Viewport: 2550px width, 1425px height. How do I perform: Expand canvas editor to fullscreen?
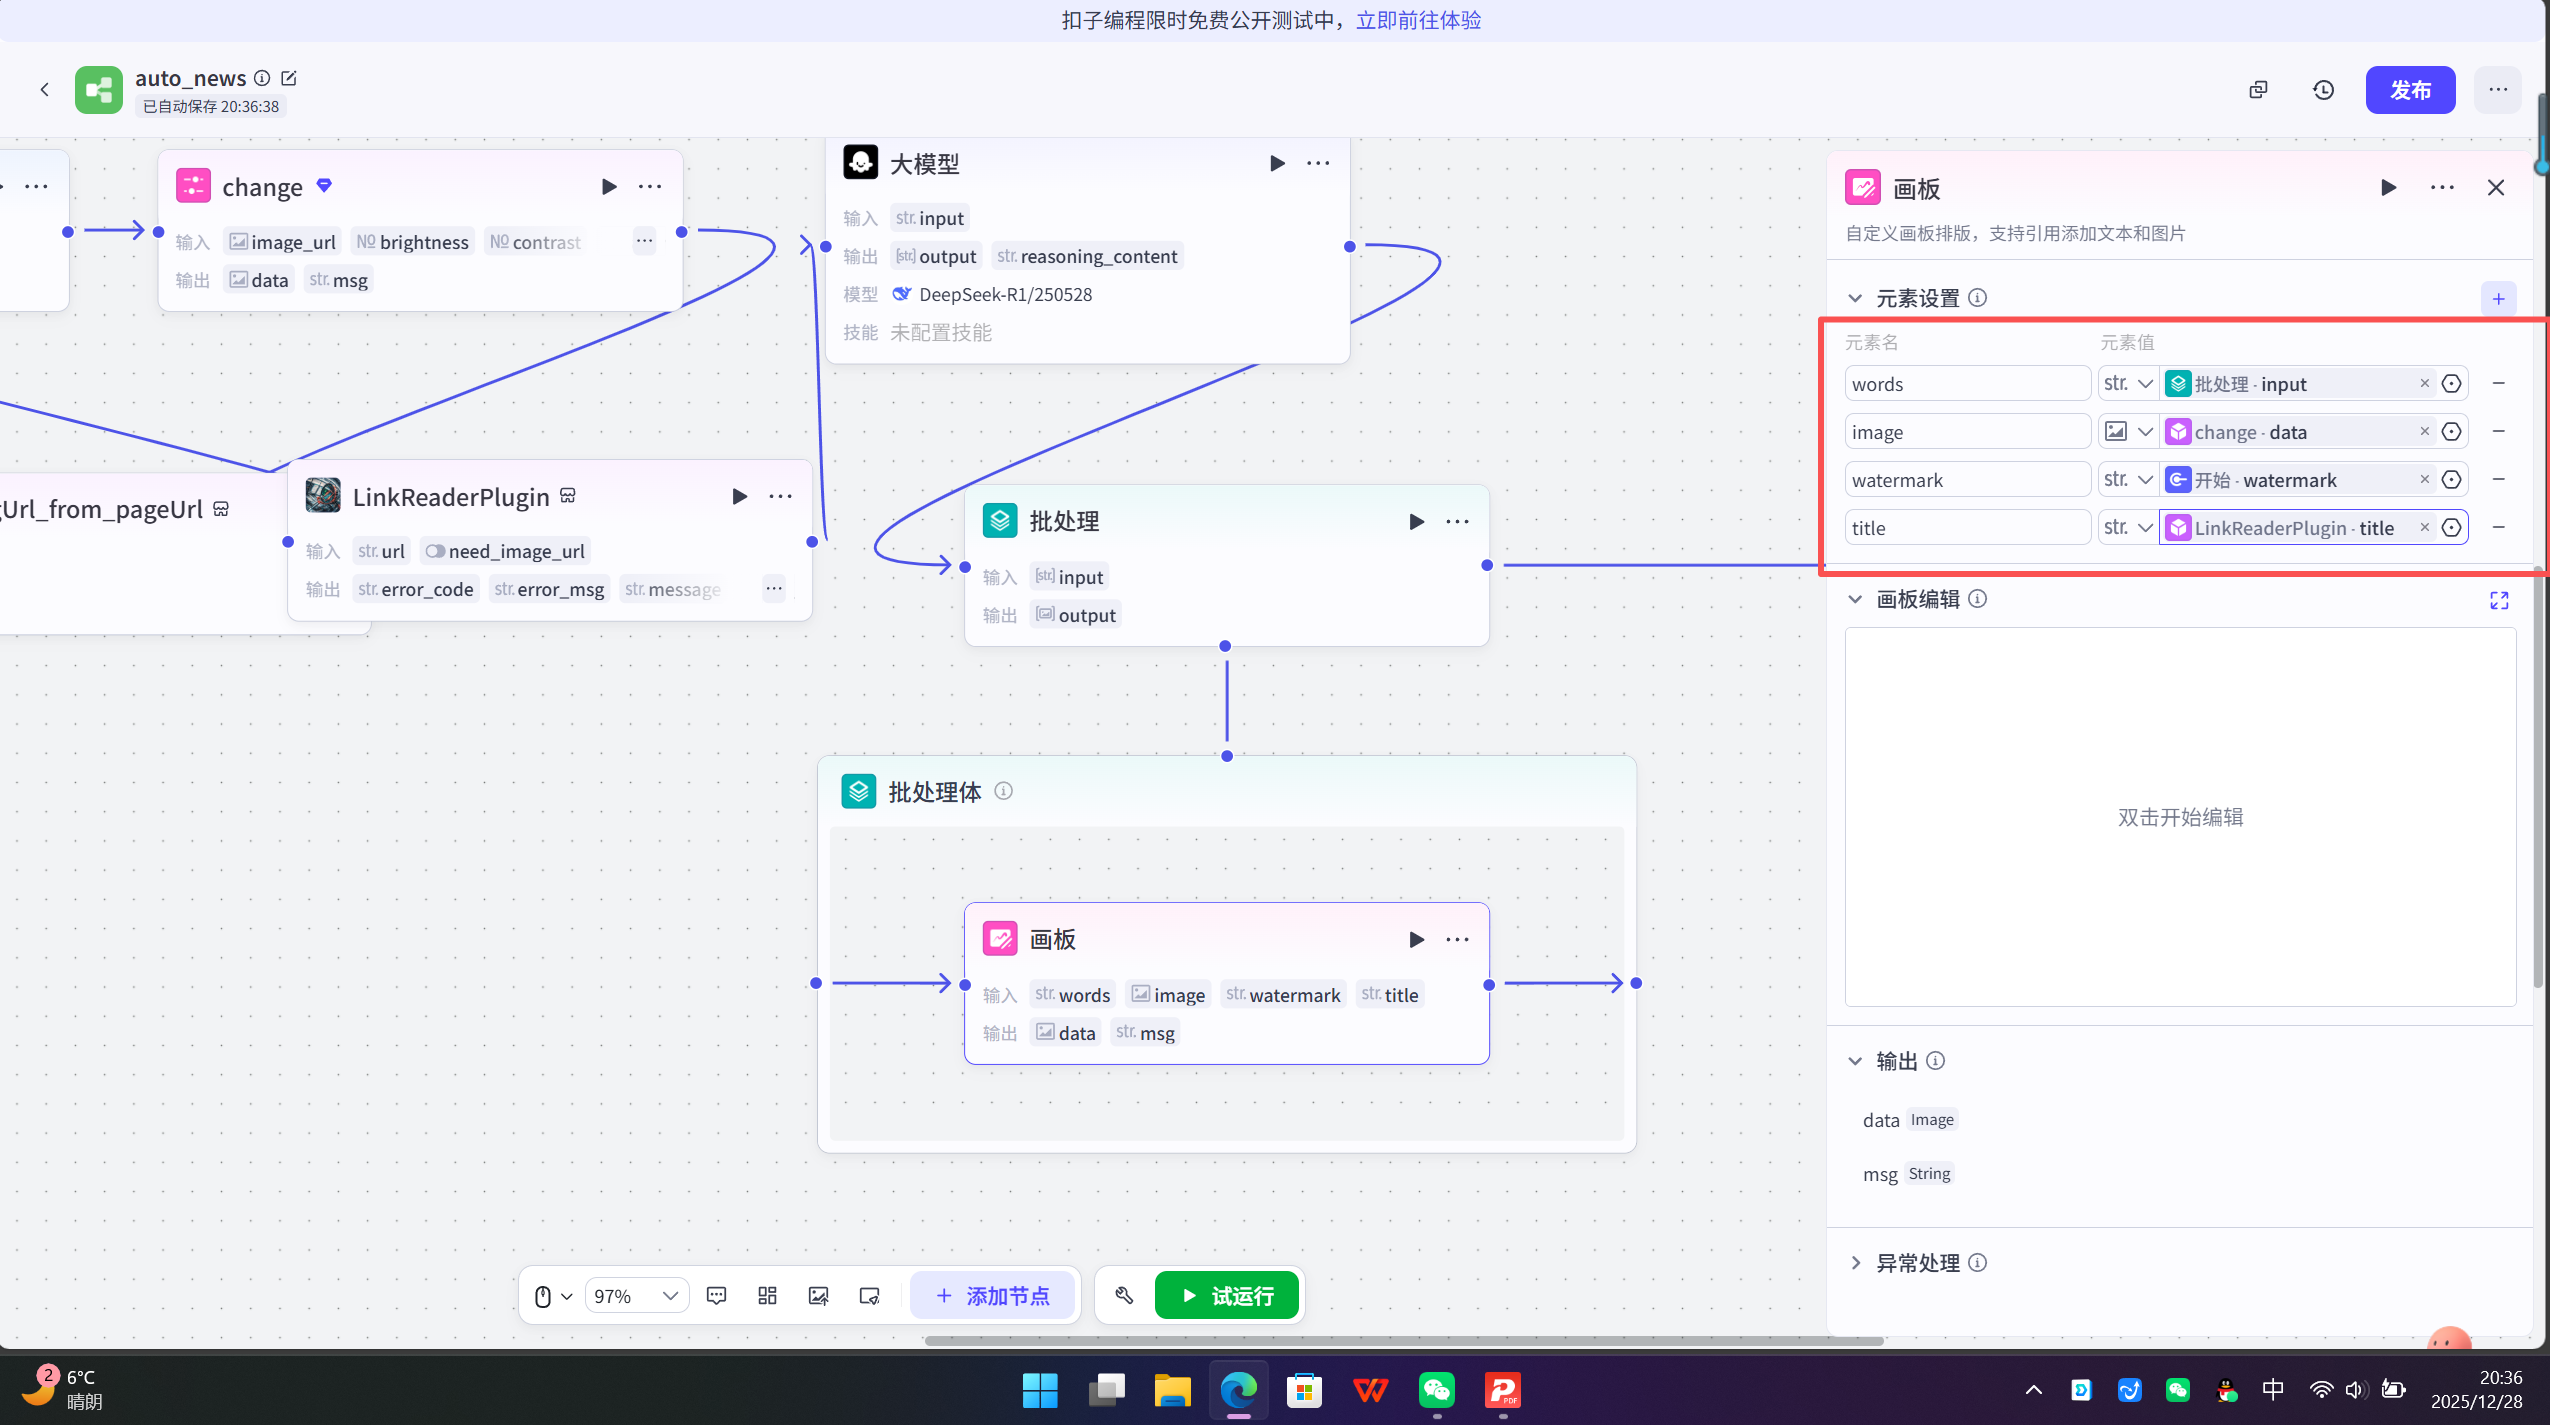tap(2499, 600)
